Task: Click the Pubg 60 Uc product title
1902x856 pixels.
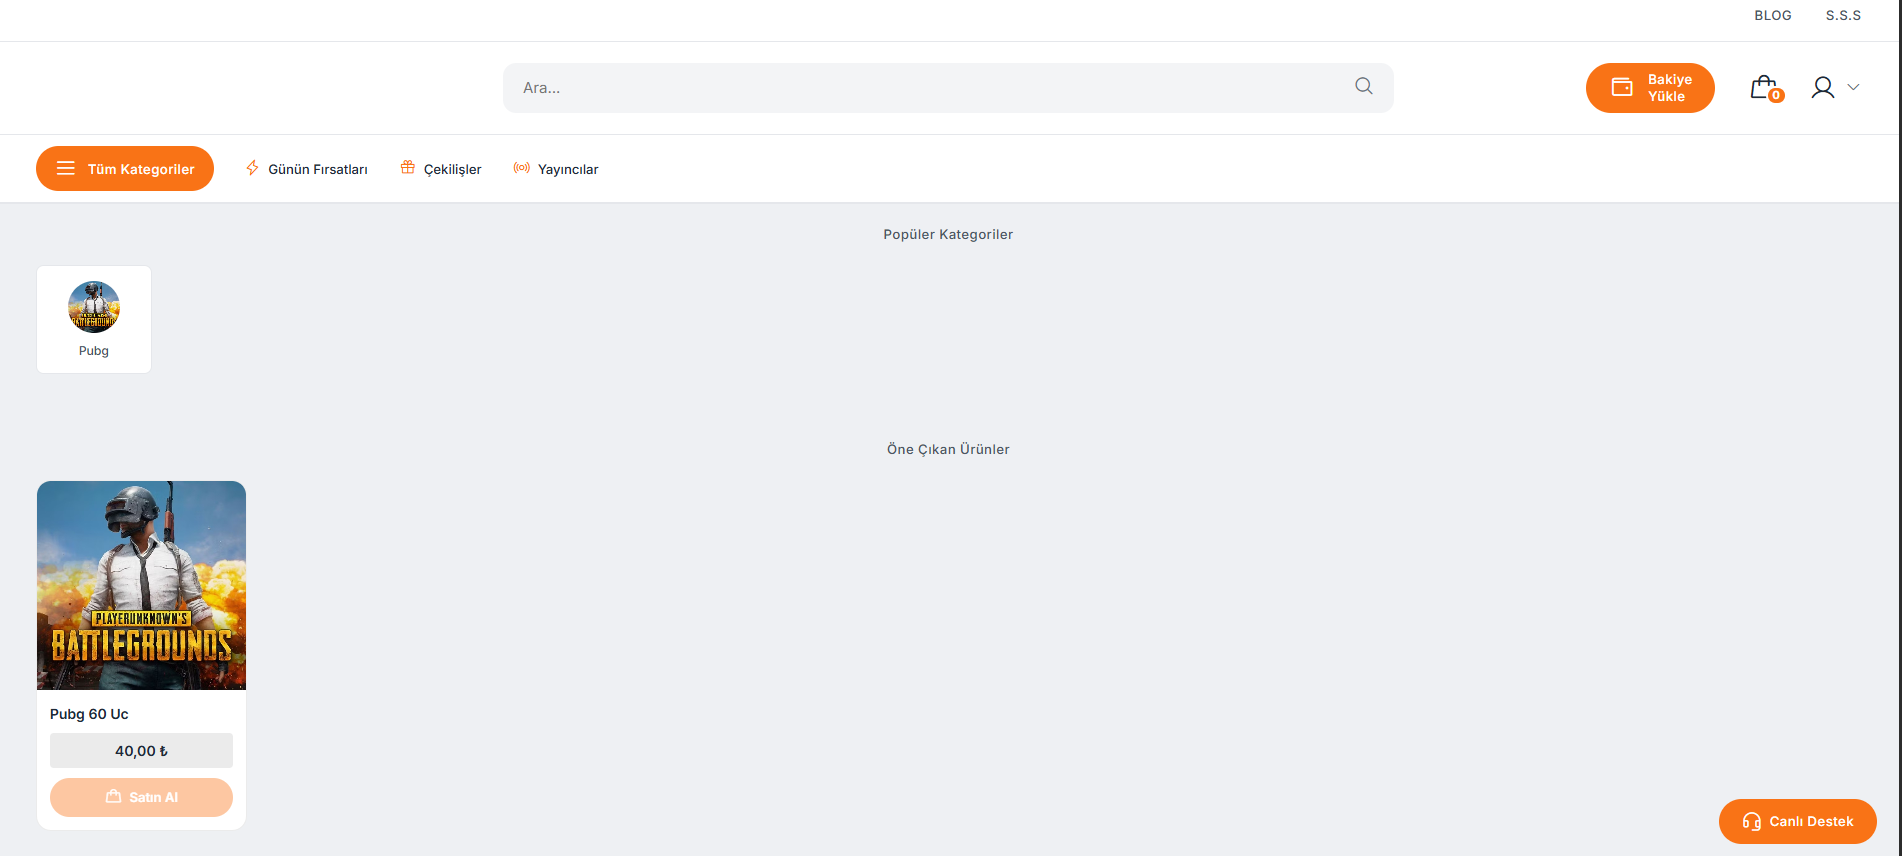Action: pyautogui.click(x=89, y=714)
